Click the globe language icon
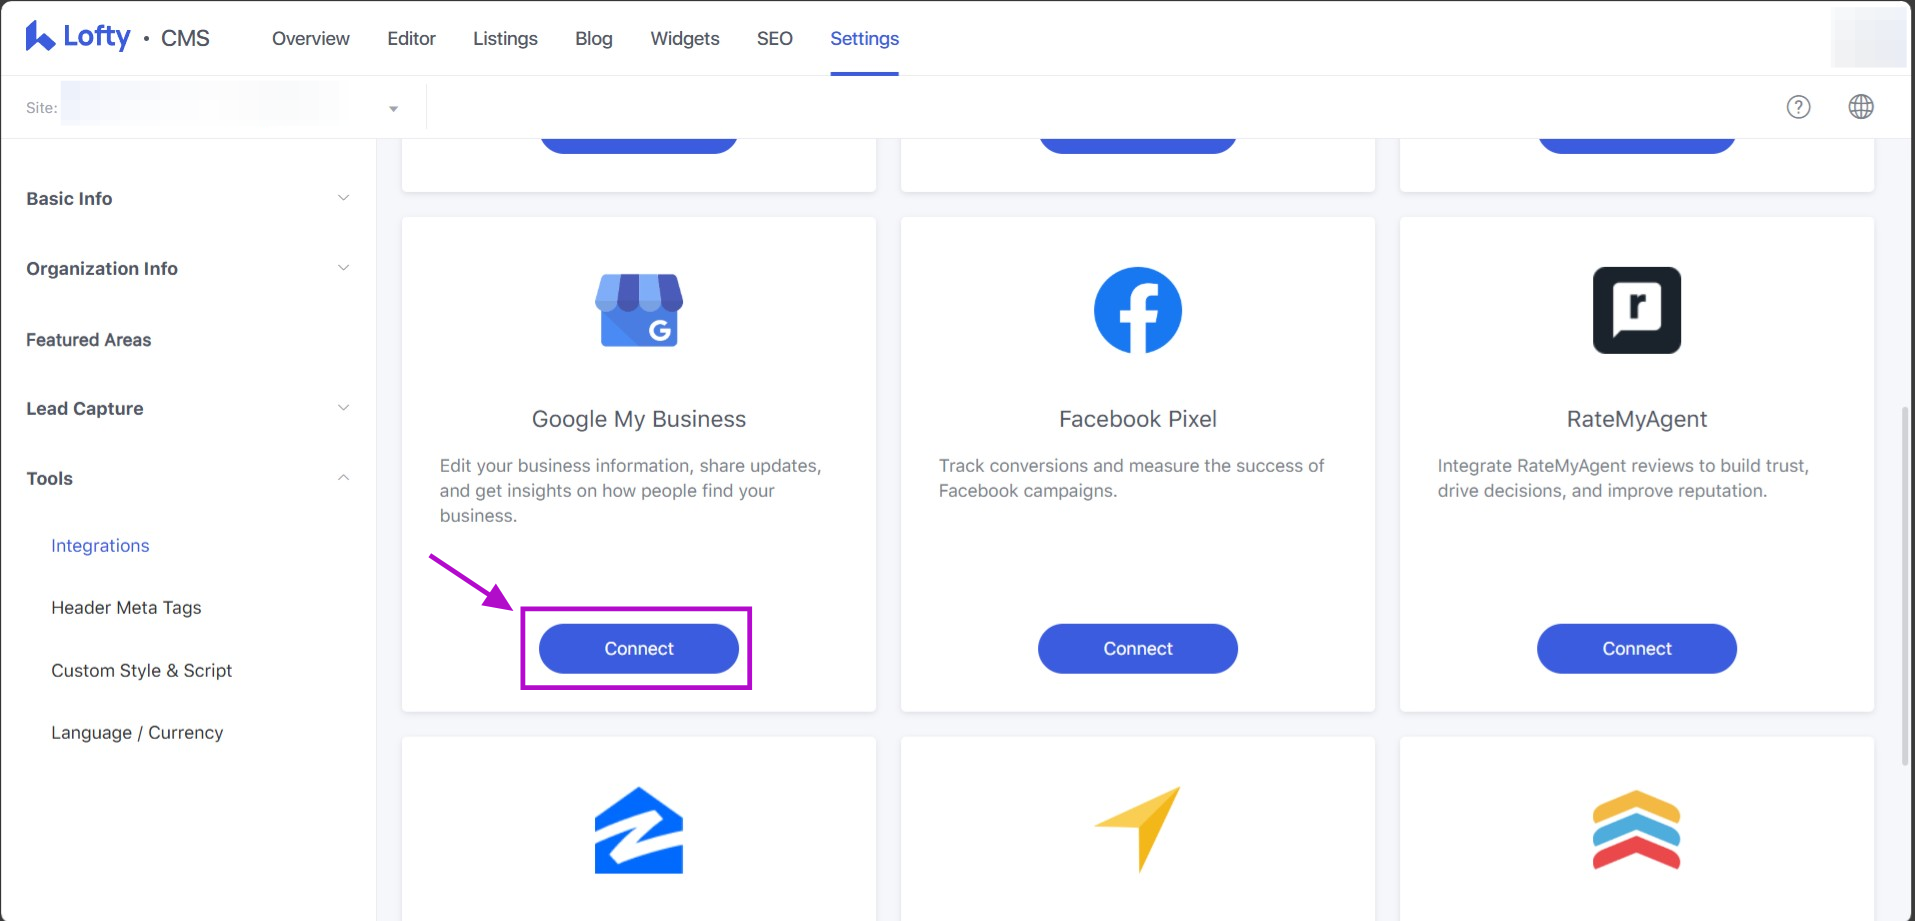The image size is (1915, 921). tap(1860, 107)
